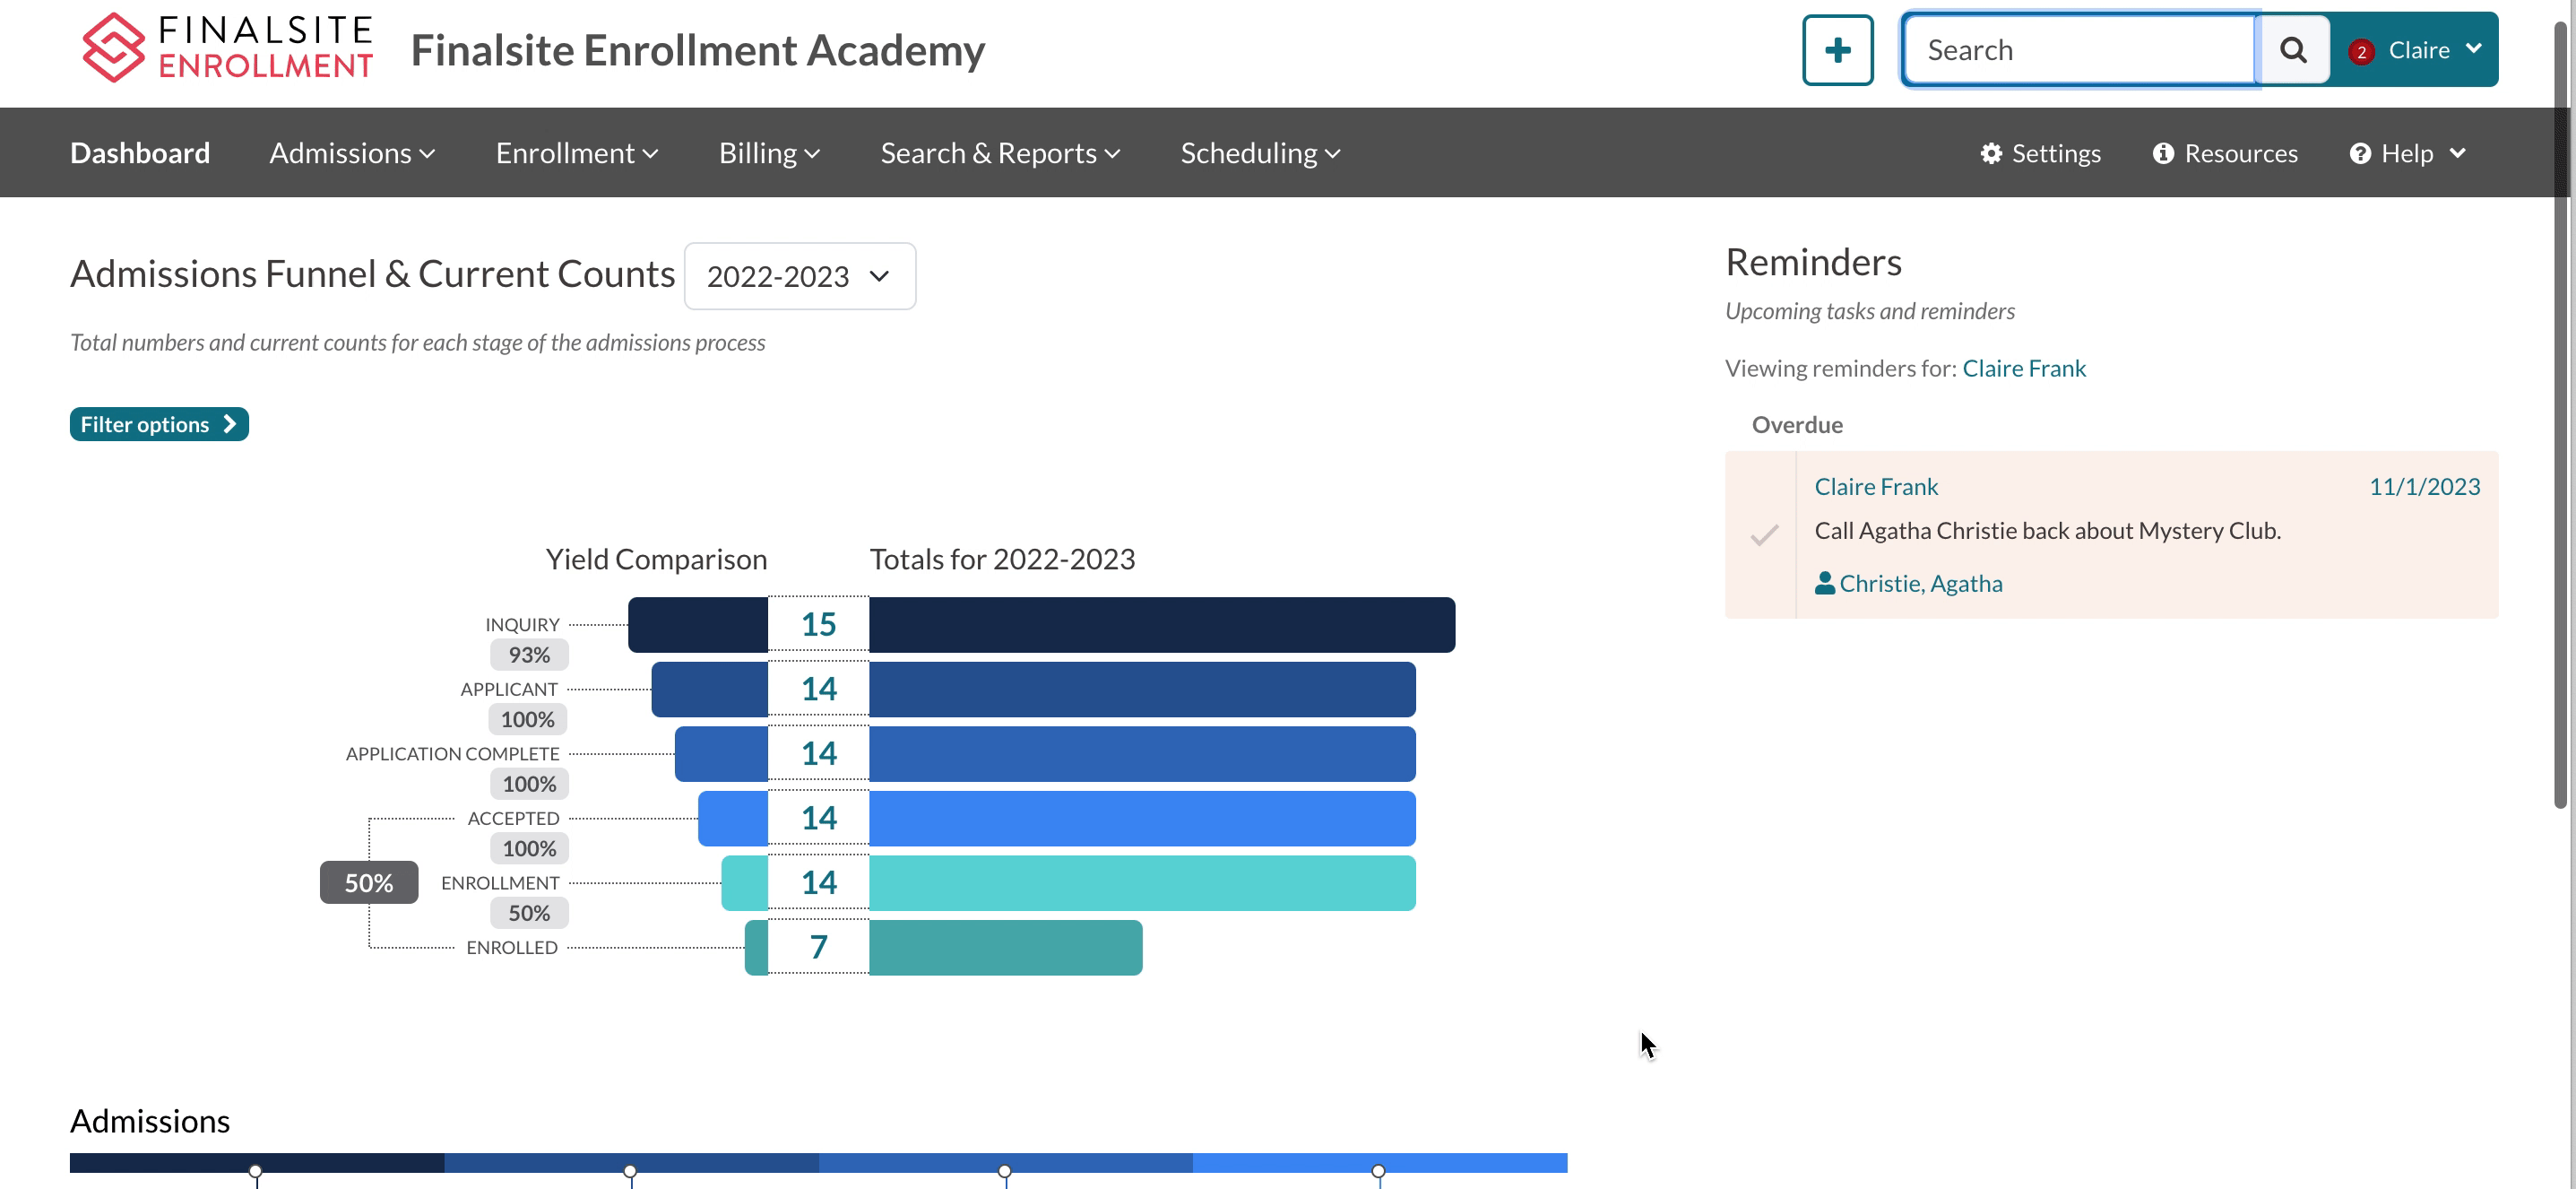
Task: Click into the Search input field
Action: coord(2080,50)
